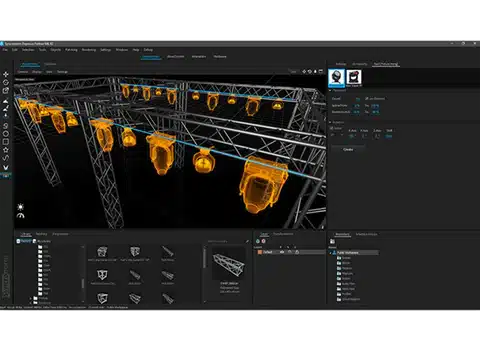Select the square-with-arrow scale tool icon
The width and height of the screenshot is (480, 360).
click(x=6, y=90)
